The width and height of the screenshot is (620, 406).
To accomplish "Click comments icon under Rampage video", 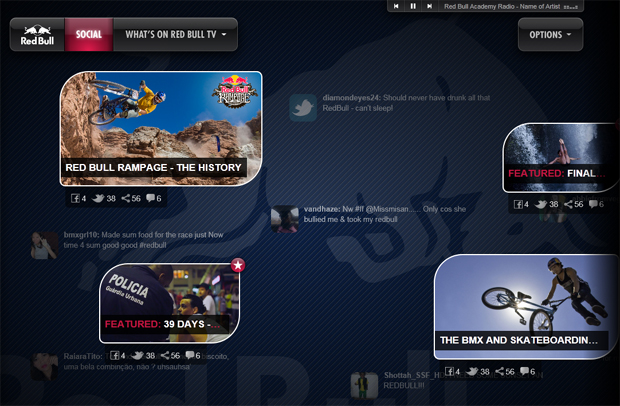I will [150, 199].
